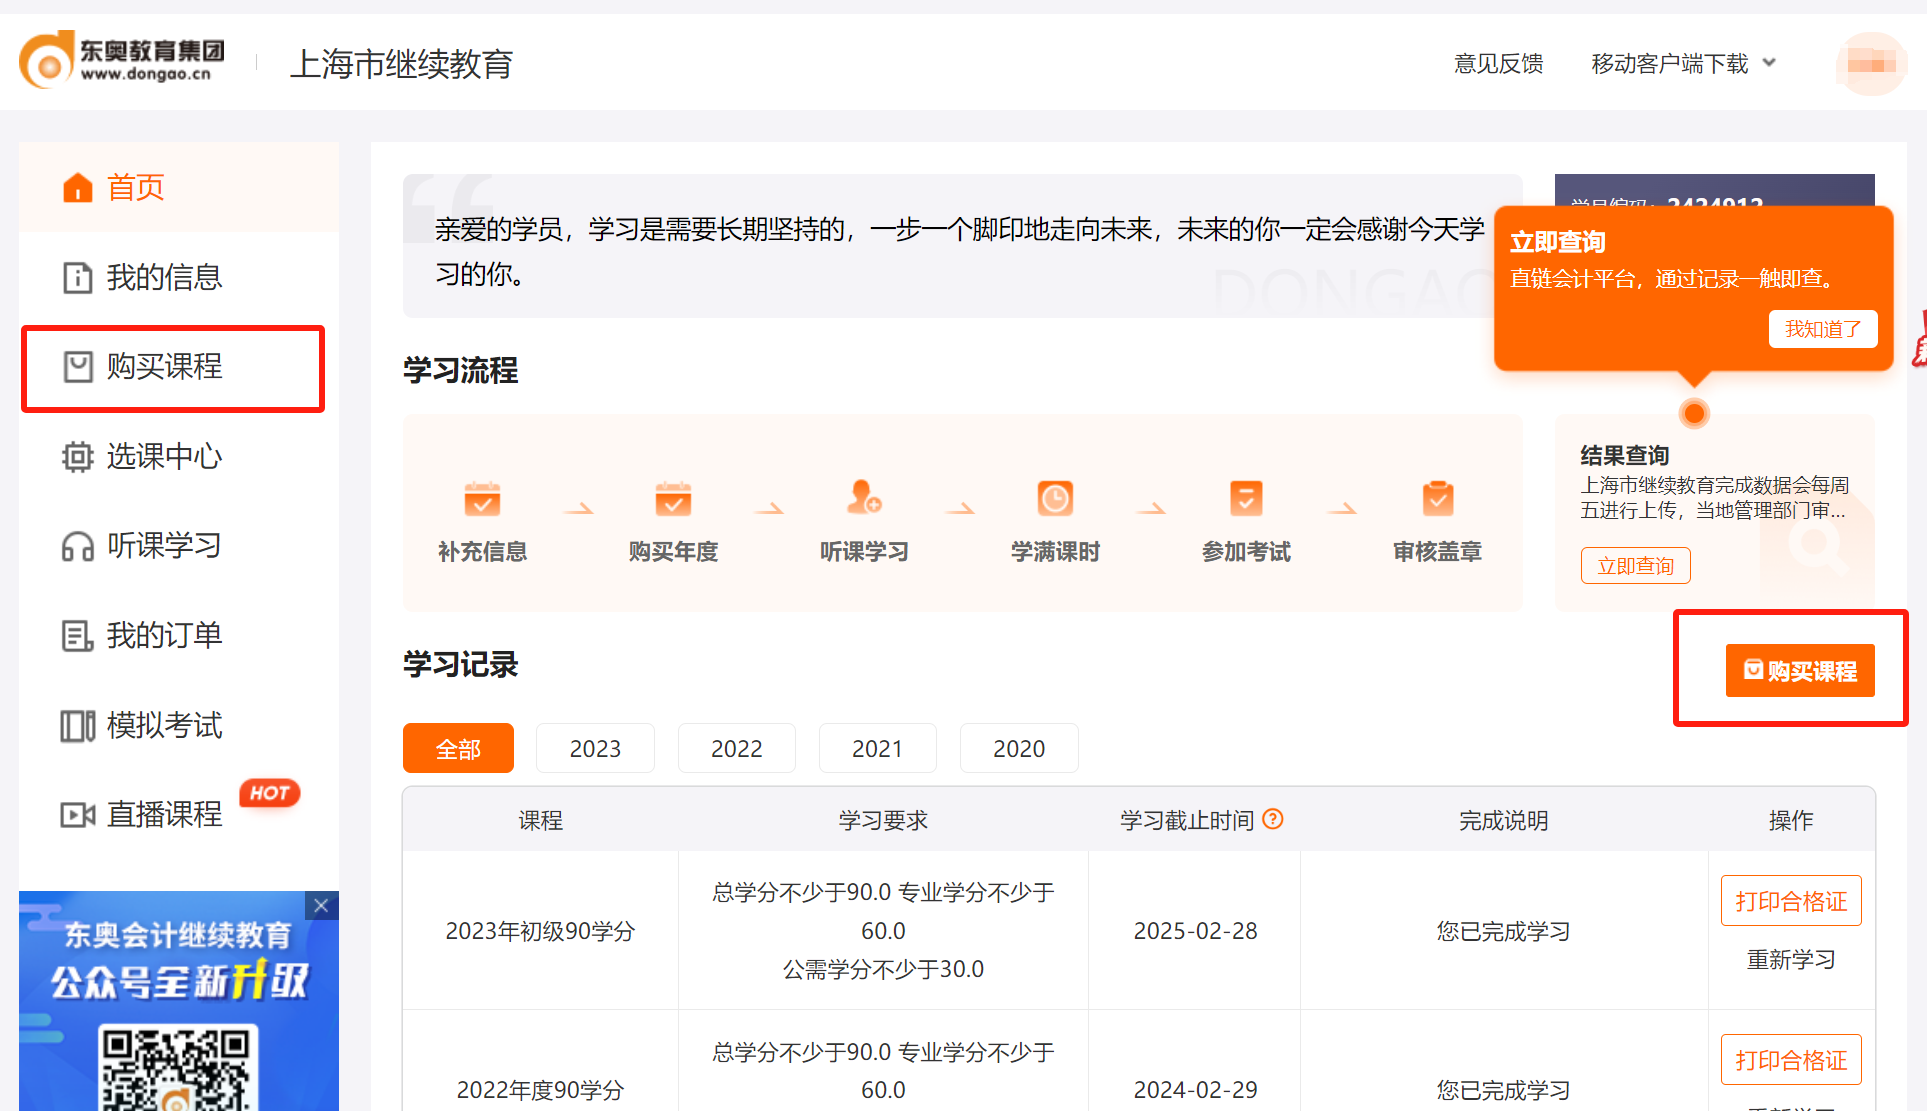Image resolution: width=1927 pixels, height=1111 pixels.
Task: Click the 补充信息 calendar step icon
Action: (482, 498)
